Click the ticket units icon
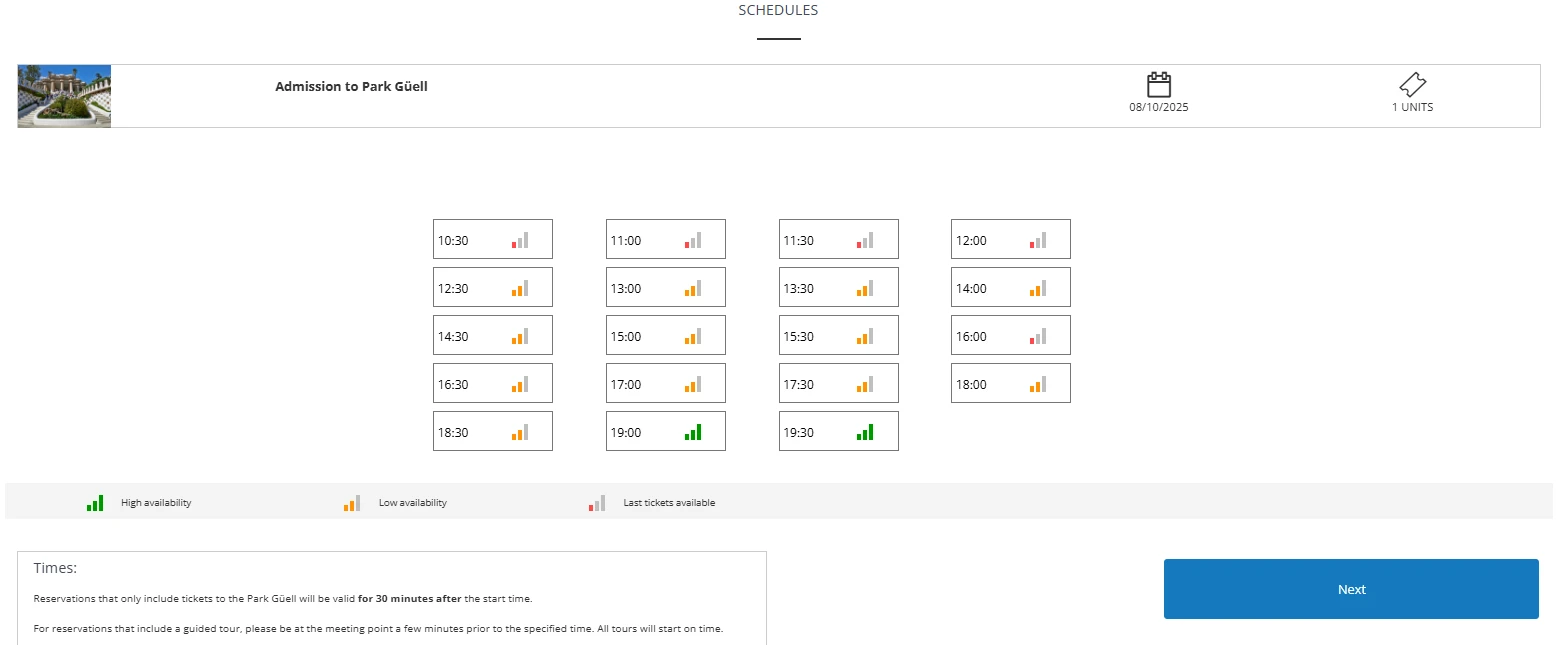The image size is (1562, 645). (1412, 85)
